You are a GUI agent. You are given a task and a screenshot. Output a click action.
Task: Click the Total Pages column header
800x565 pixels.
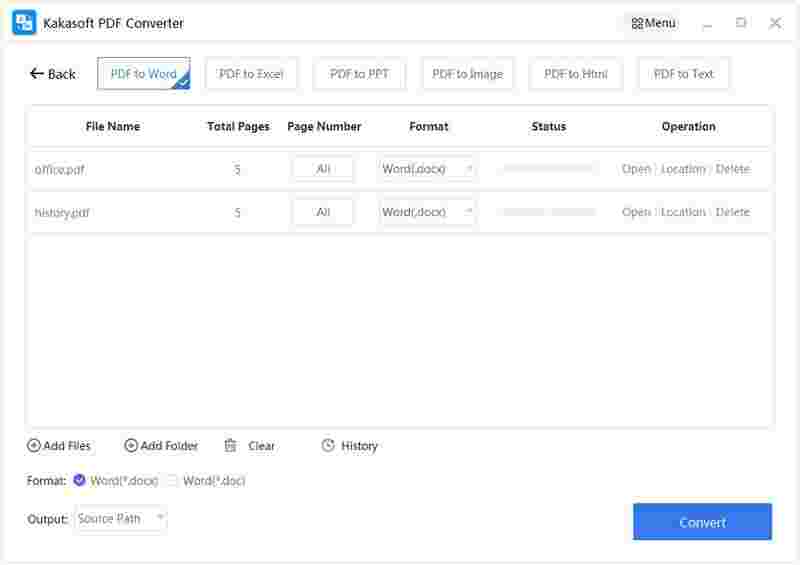pos(238,126)
